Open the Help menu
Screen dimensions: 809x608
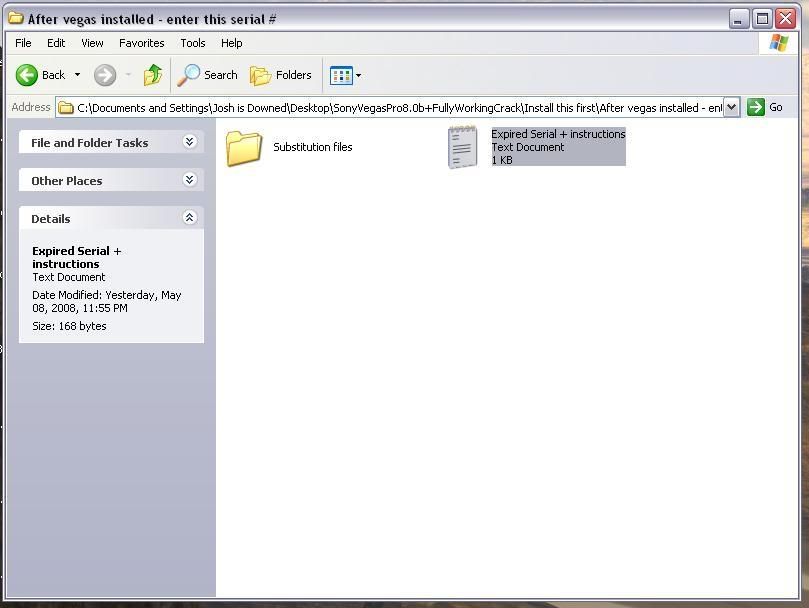(x=232, y=43)
